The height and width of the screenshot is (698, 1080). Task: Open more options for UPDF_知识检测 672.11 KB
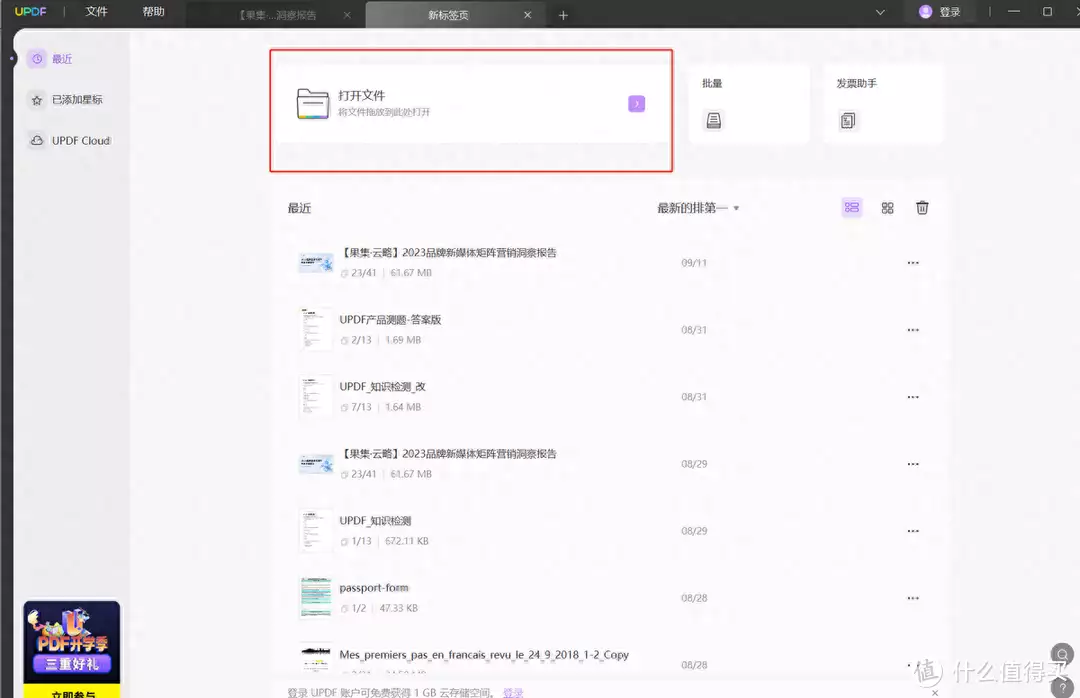tap(913, 531)
